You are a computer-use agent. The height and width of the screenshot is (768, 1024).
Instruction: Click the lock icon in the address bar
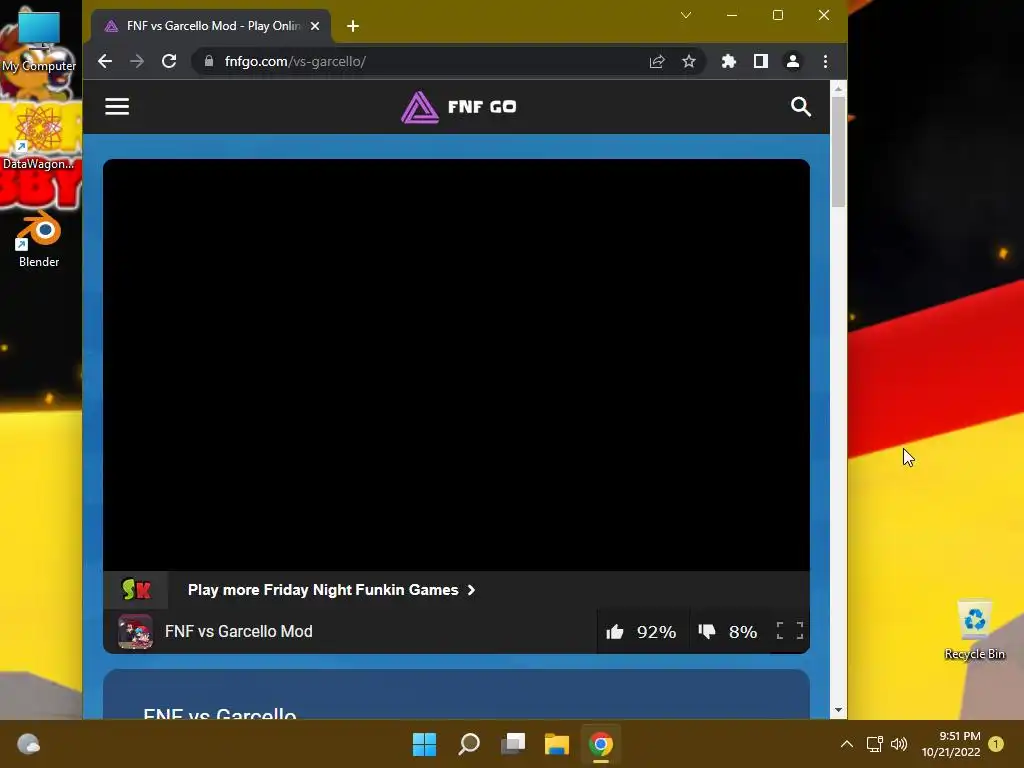[x=209, y=61]
